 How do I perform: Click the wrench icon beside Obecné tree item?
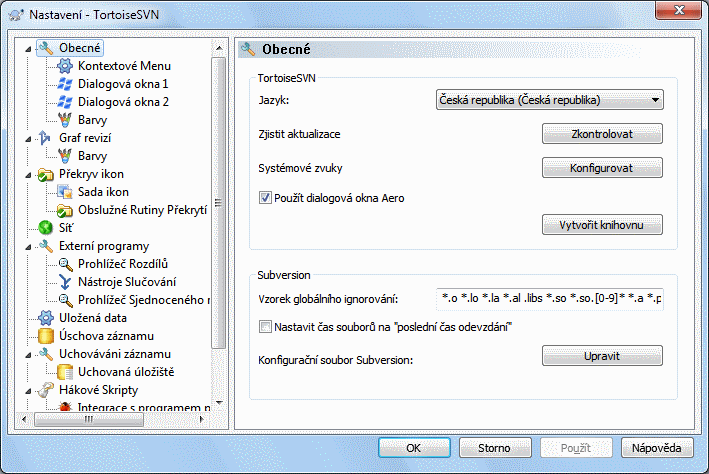tap(46, 48)
